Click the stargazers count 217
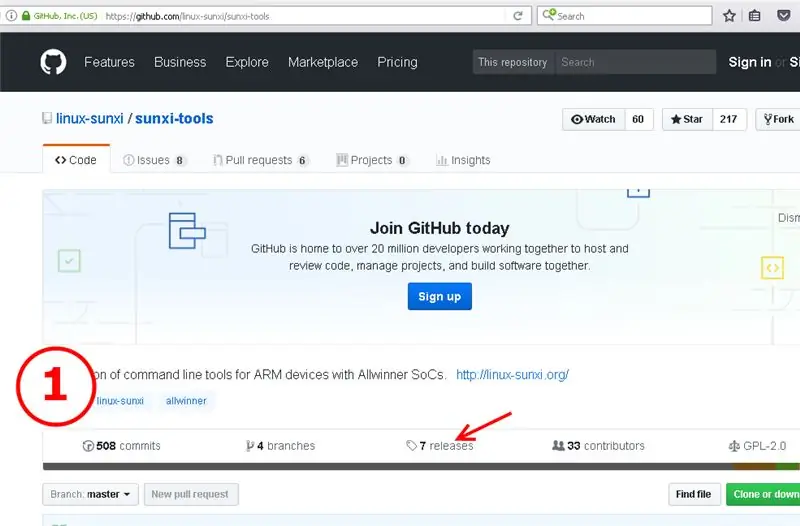The width and height of the screenshot is (800, 526). [x=729, y=119]
